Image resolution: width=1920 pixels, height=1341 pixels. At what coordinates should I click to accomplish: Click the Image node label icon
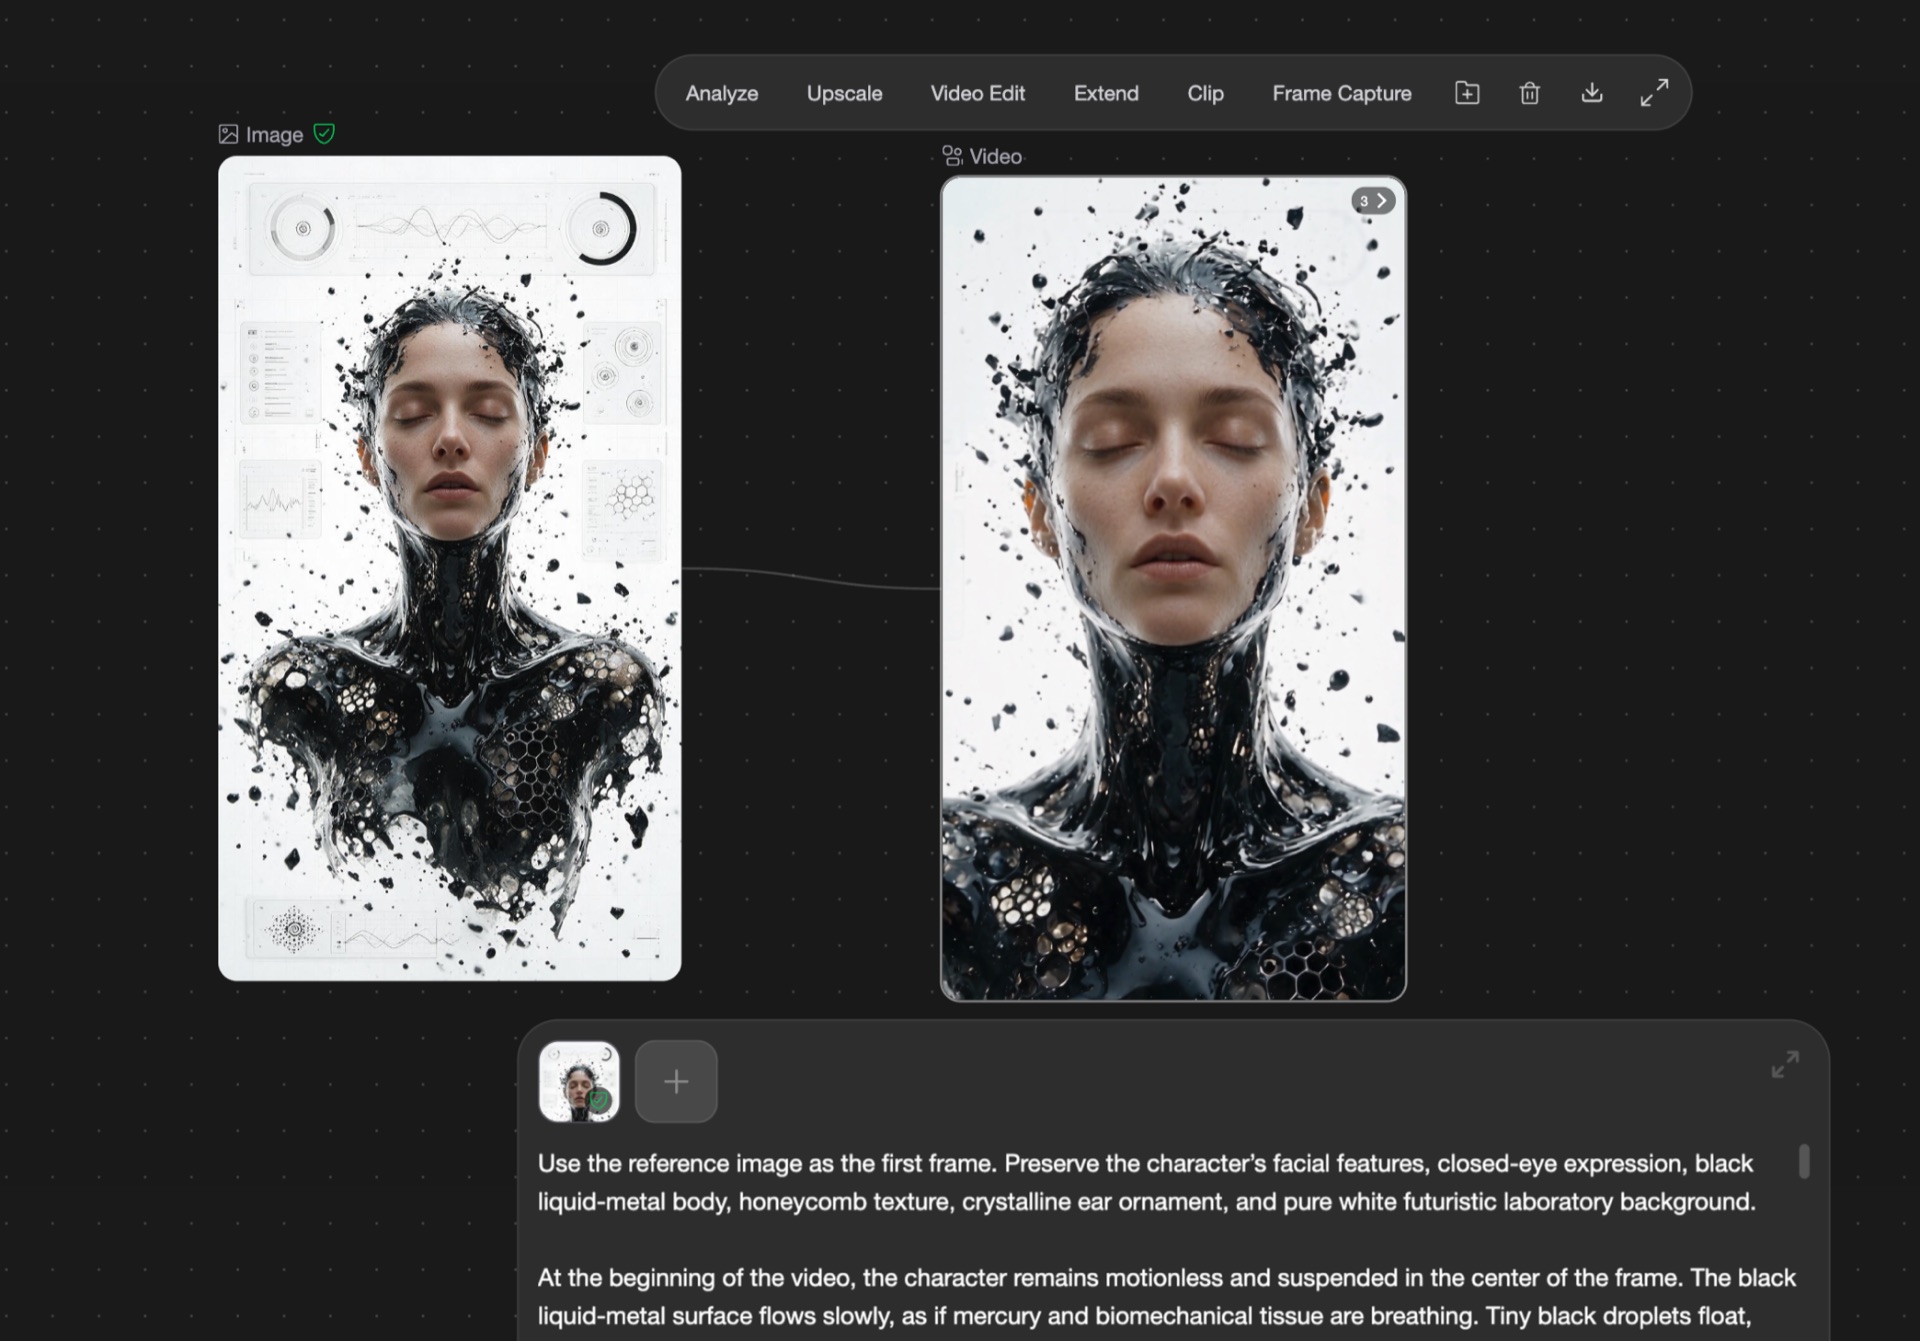pos(228,134)
